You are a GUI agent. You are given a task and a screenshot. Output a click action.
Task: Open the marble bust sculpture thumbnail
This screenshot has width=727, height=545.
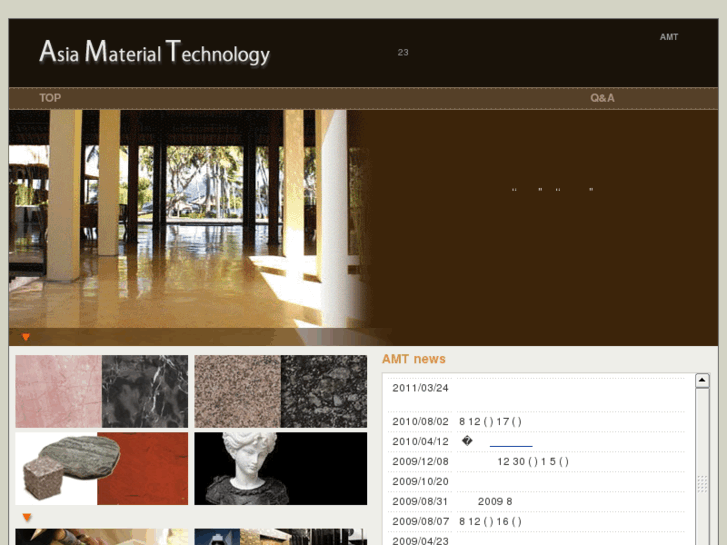point(281,468)
